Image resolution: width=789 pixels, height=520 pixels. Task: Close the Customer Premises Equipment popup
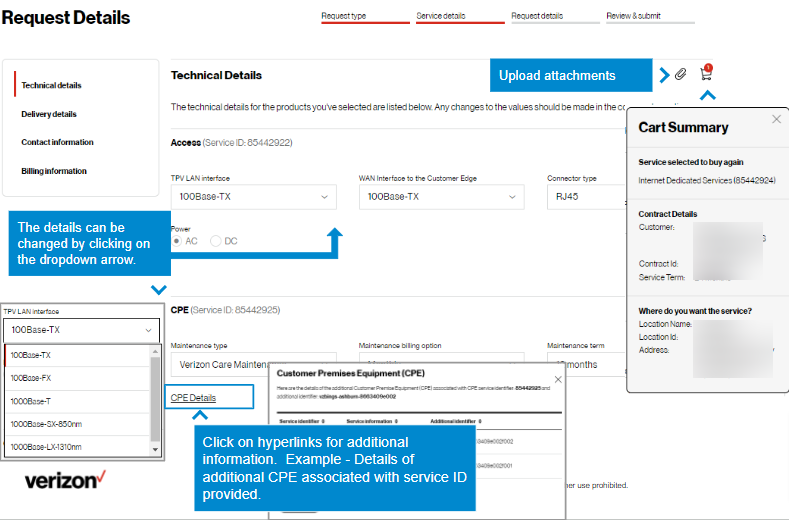(x=558, y=380)
